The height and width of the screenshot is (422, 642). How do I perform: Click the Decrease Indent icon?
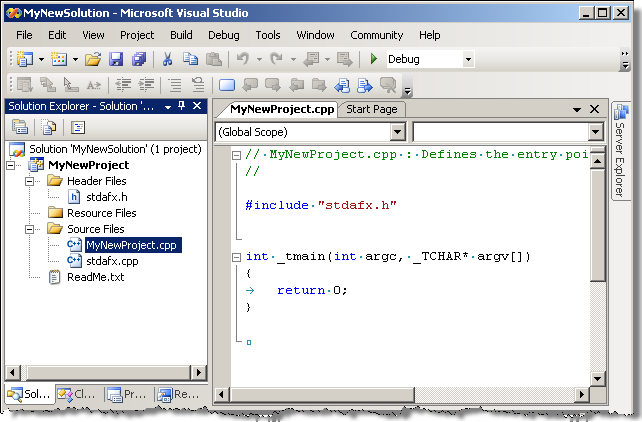(x=123, y=85)
